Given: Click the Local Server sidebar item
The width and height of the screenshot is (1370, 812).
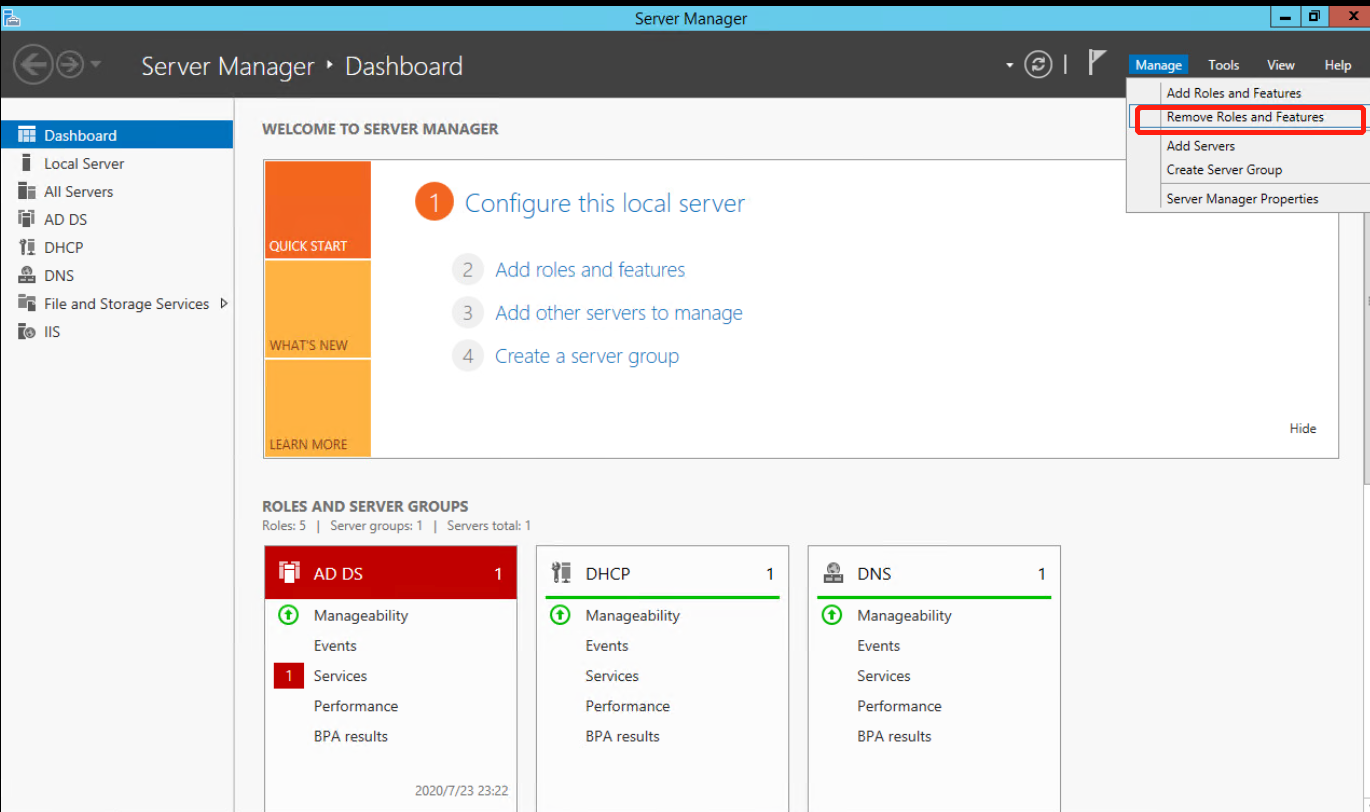Looking at the screenshot, I should [83, 163].
